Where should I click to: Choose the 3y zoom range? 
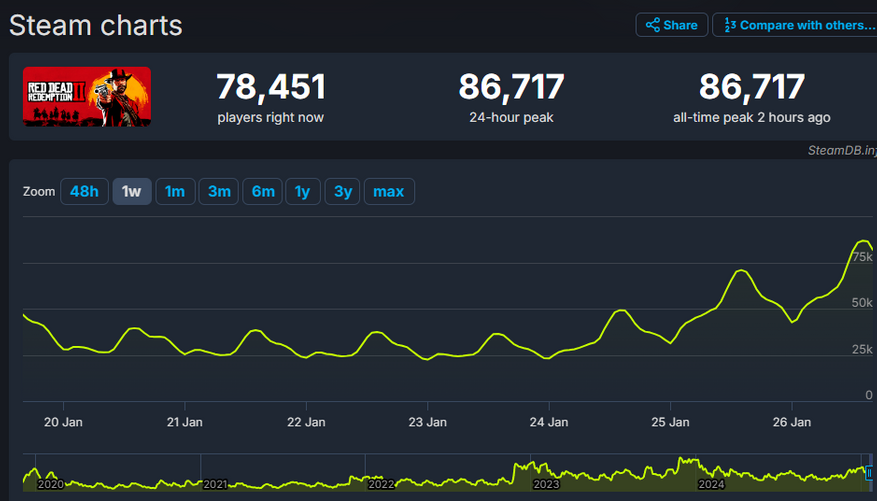tap(342, 191)
